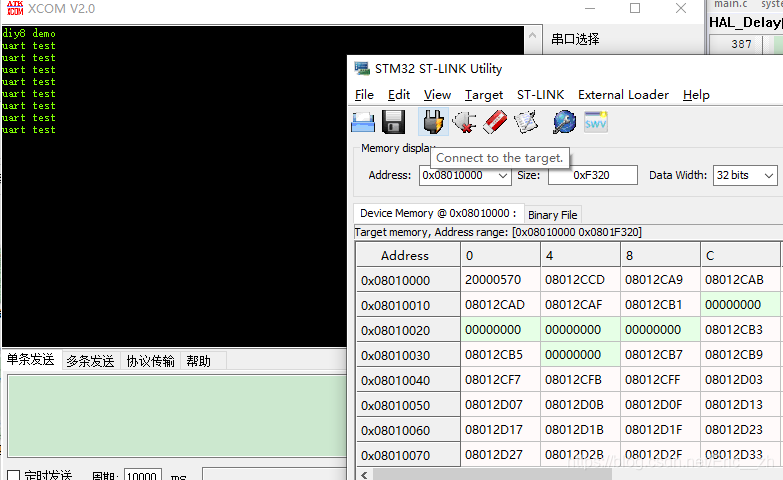Select cell 08012CCD in the memory table
The width and height of the screenshot is (783, 480).
tap(580, 280)
